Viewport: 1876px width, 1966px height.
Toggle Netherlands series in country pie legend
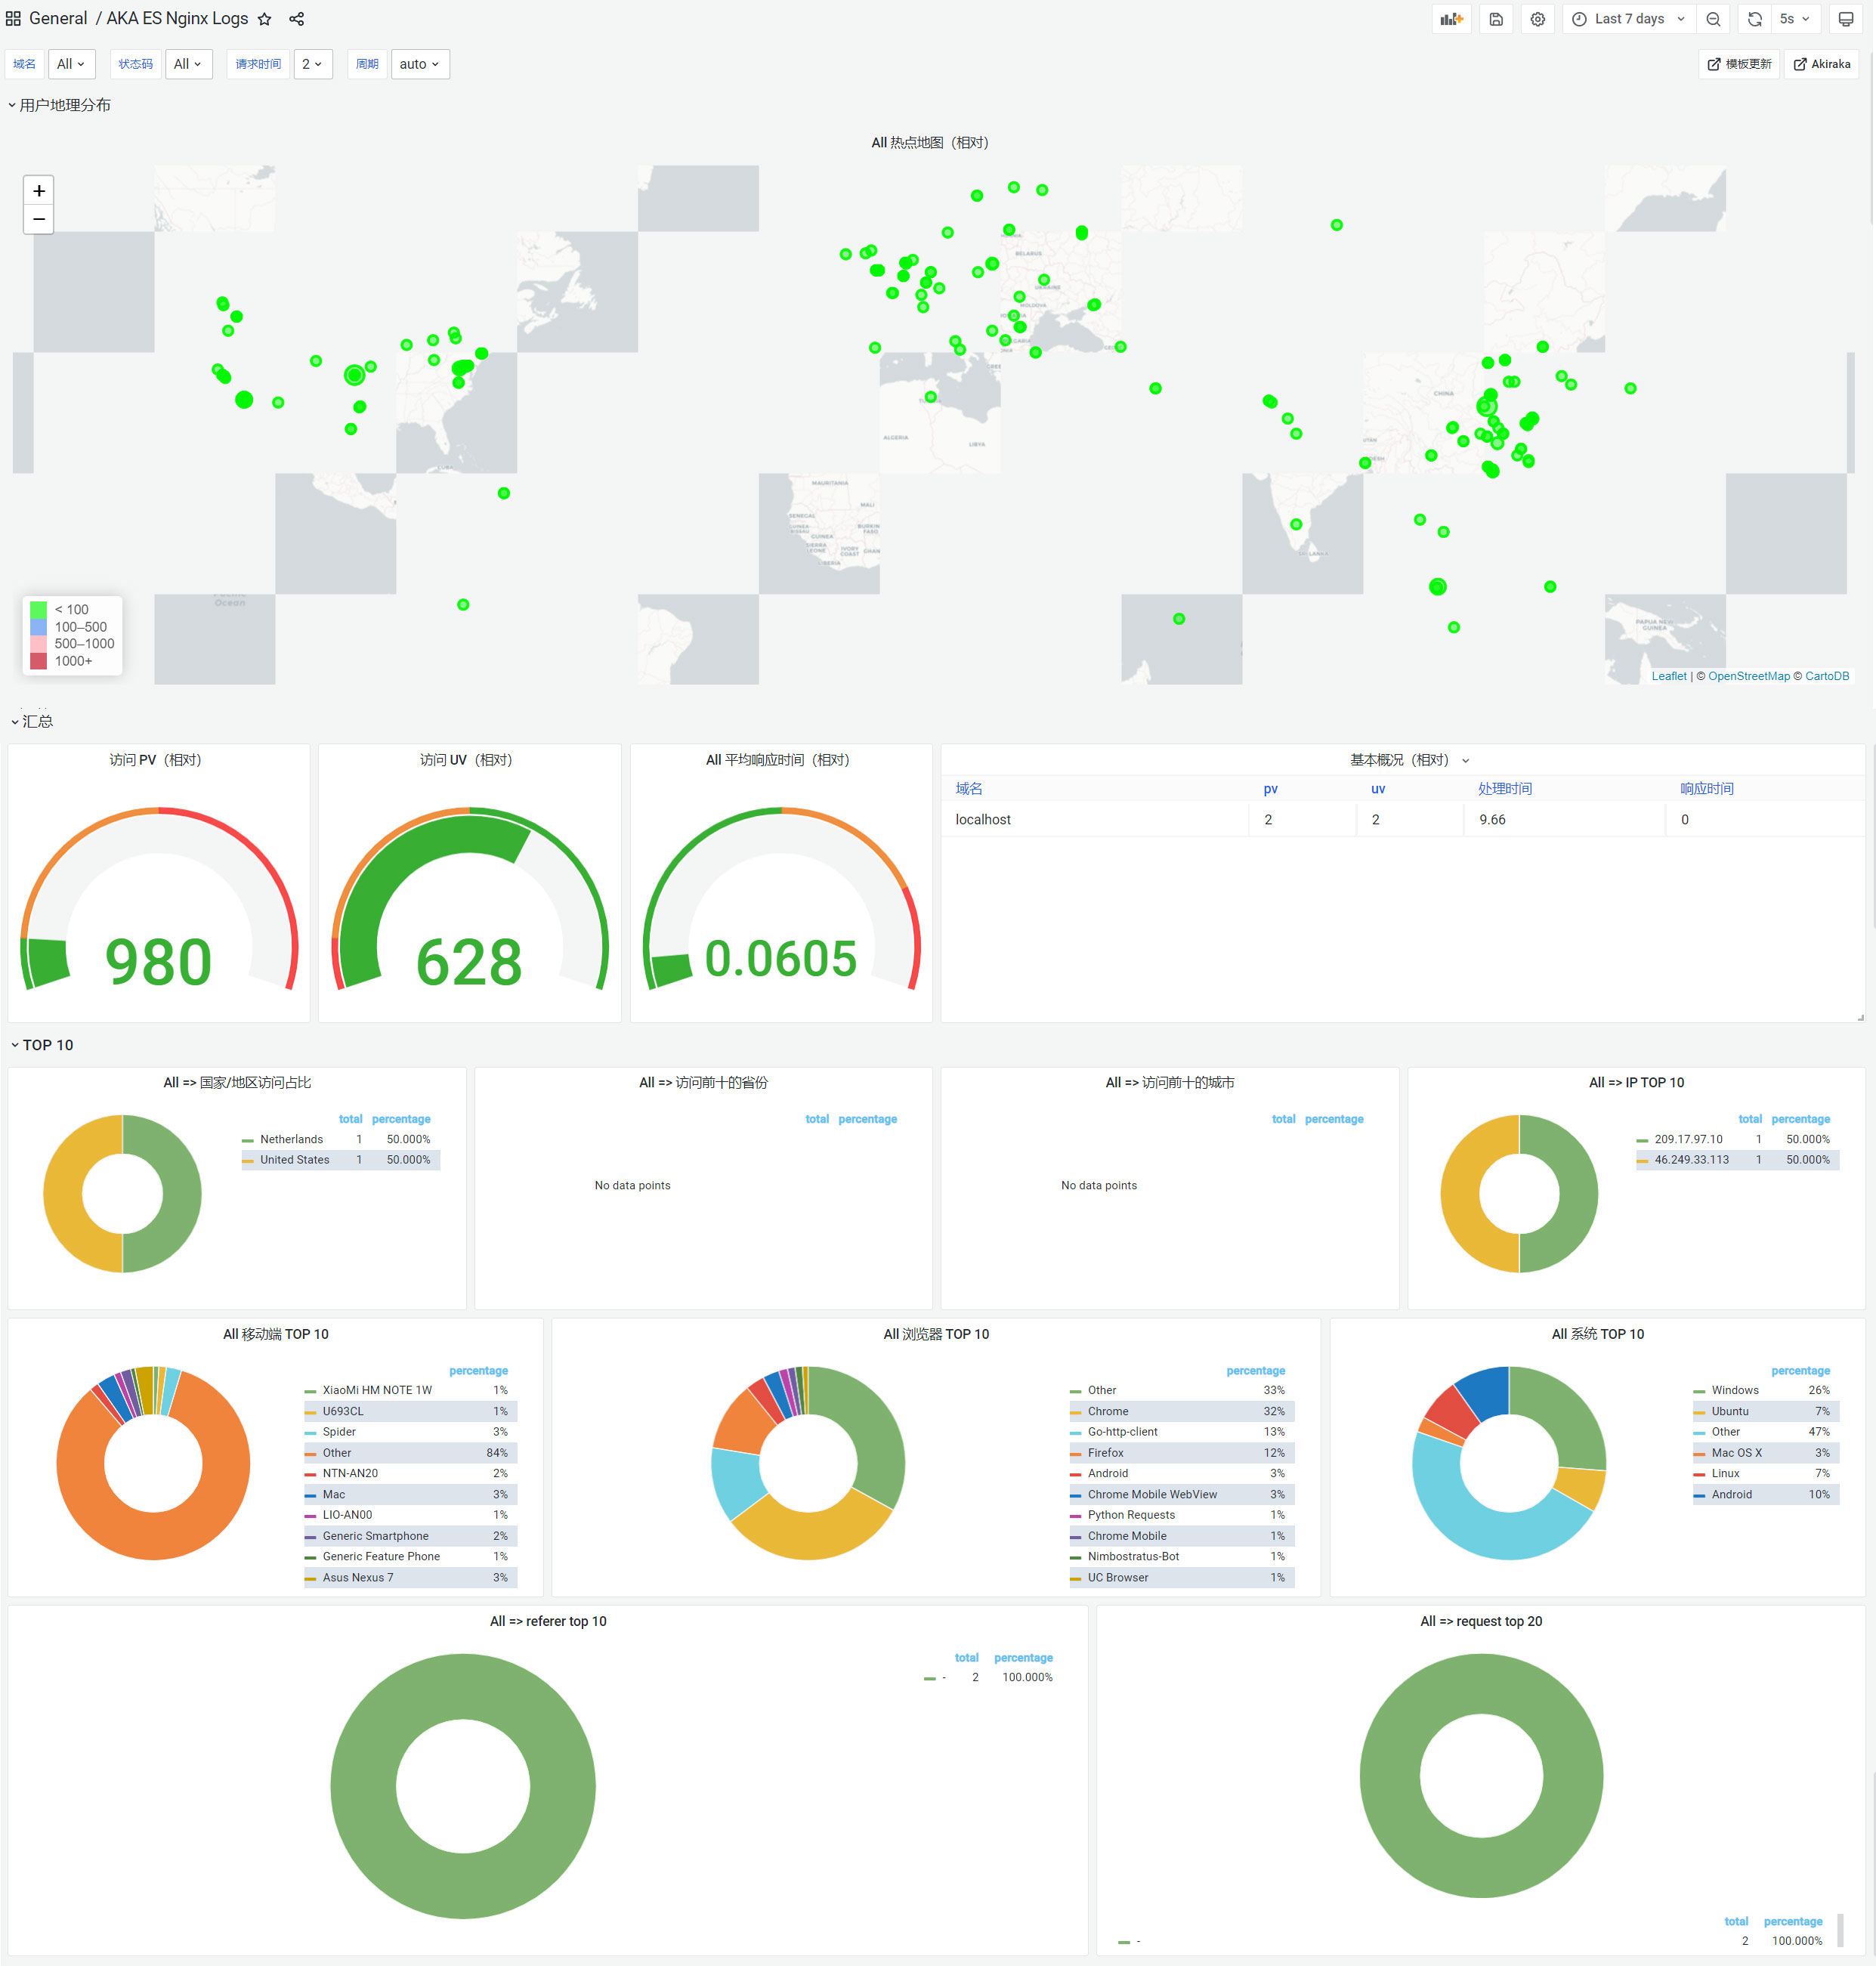tap(291, 1140)
